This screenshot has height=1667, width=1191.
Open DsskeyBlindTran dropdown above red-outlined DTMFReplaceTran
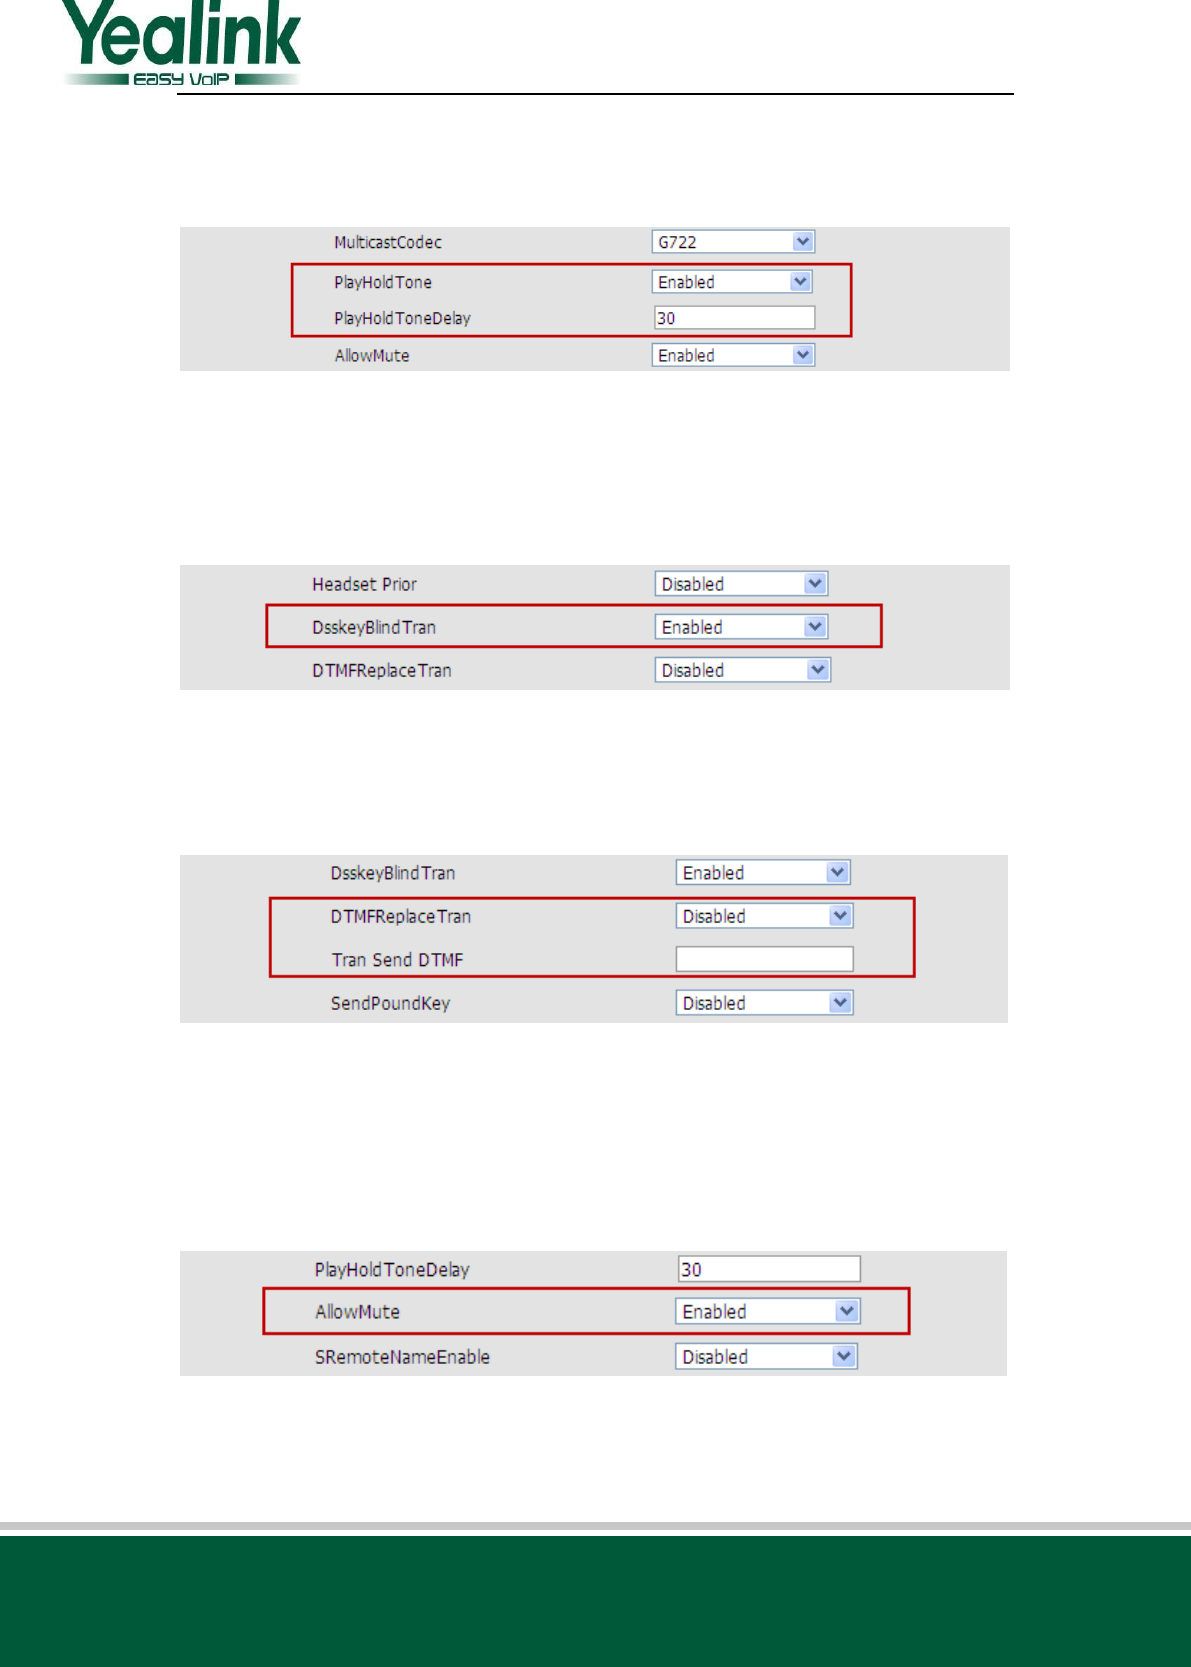click(762, 873)
